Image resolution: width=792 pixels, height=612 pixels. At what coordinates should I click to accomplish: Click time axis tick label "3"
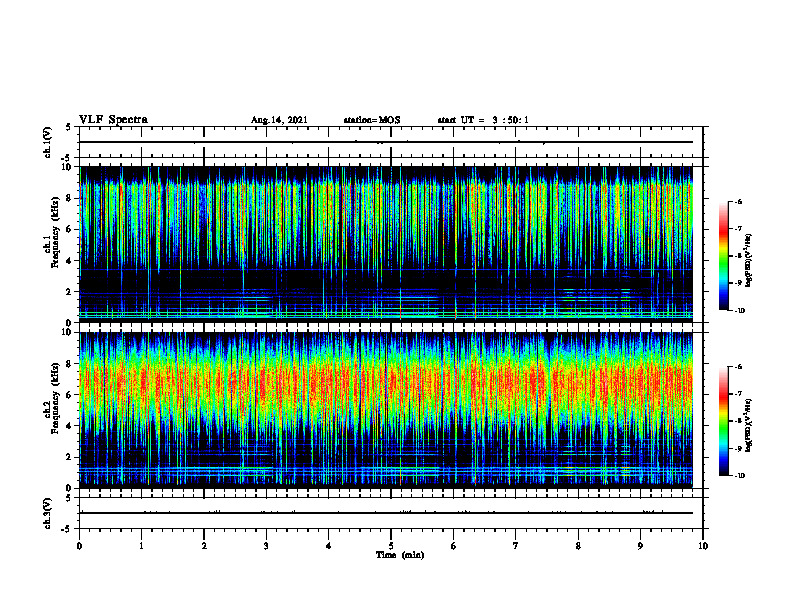pos(266,546)
